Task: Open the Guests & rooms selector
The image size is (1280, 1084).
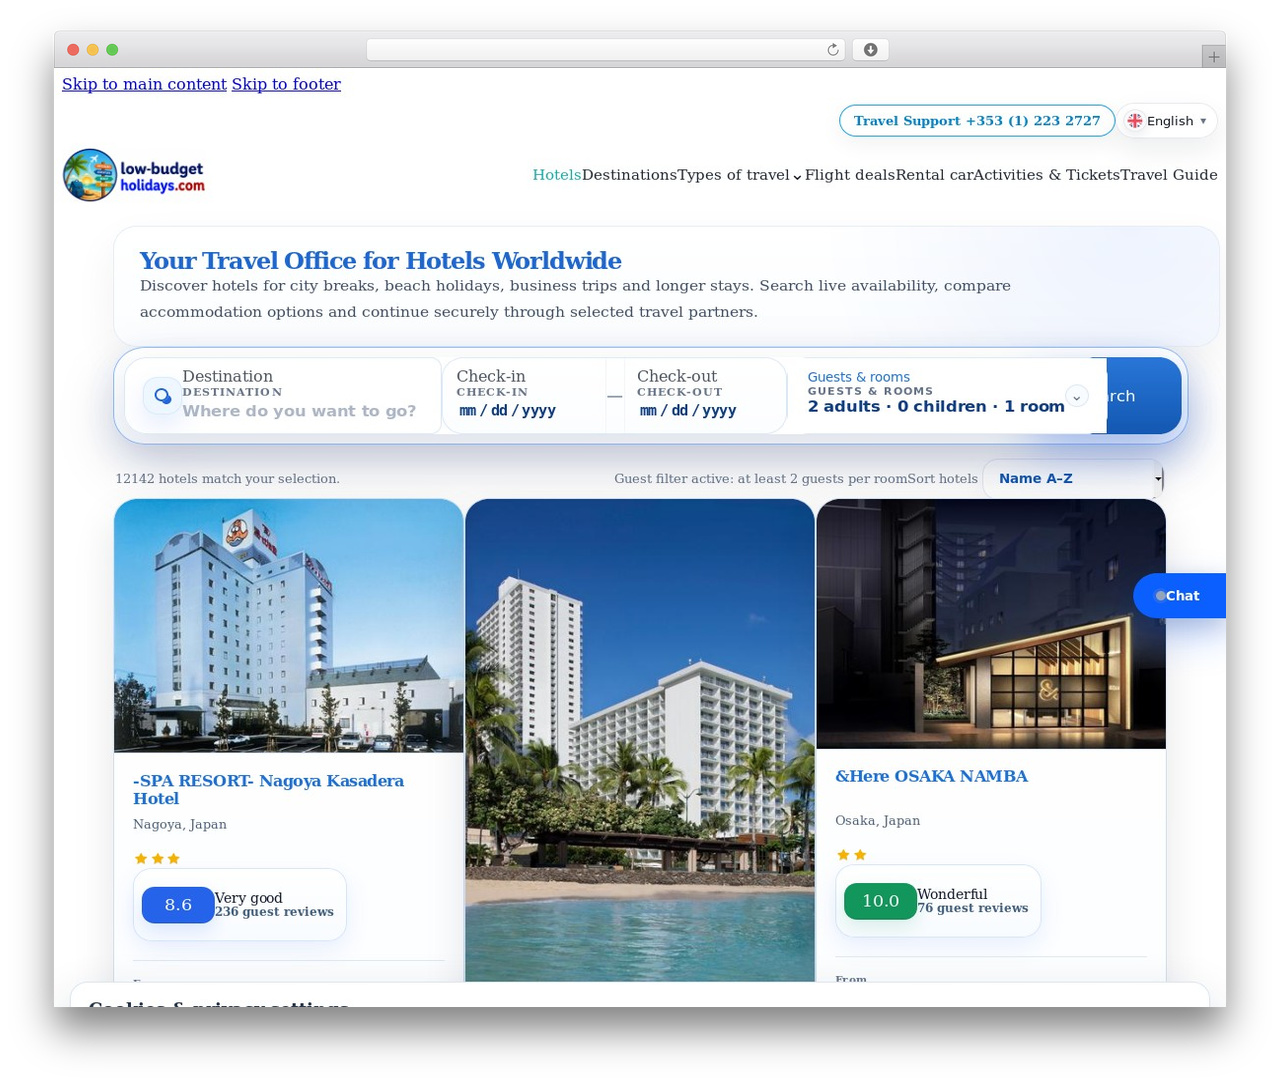Action: click(947, 396)
